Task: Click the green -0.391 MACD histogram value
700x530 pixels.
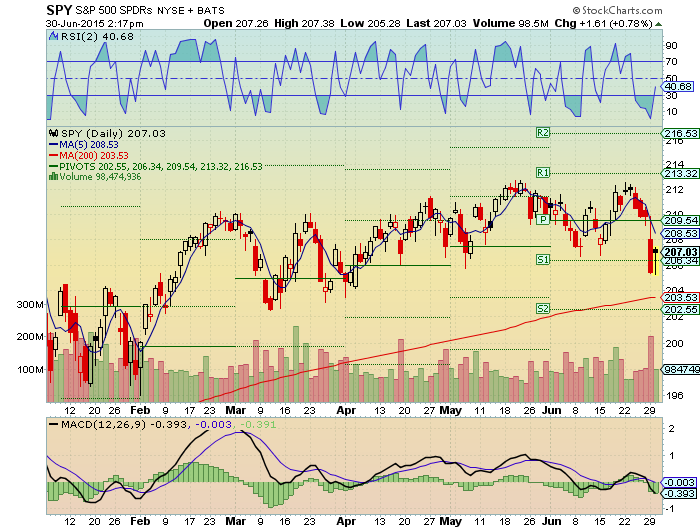Action: click(258, 424)
